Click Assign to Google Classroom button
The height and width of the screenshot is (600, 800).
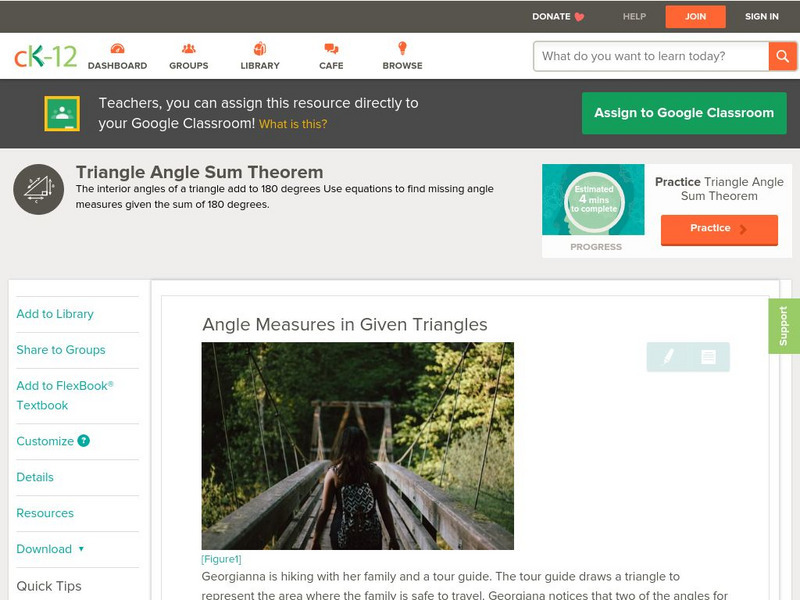point(684,113)
